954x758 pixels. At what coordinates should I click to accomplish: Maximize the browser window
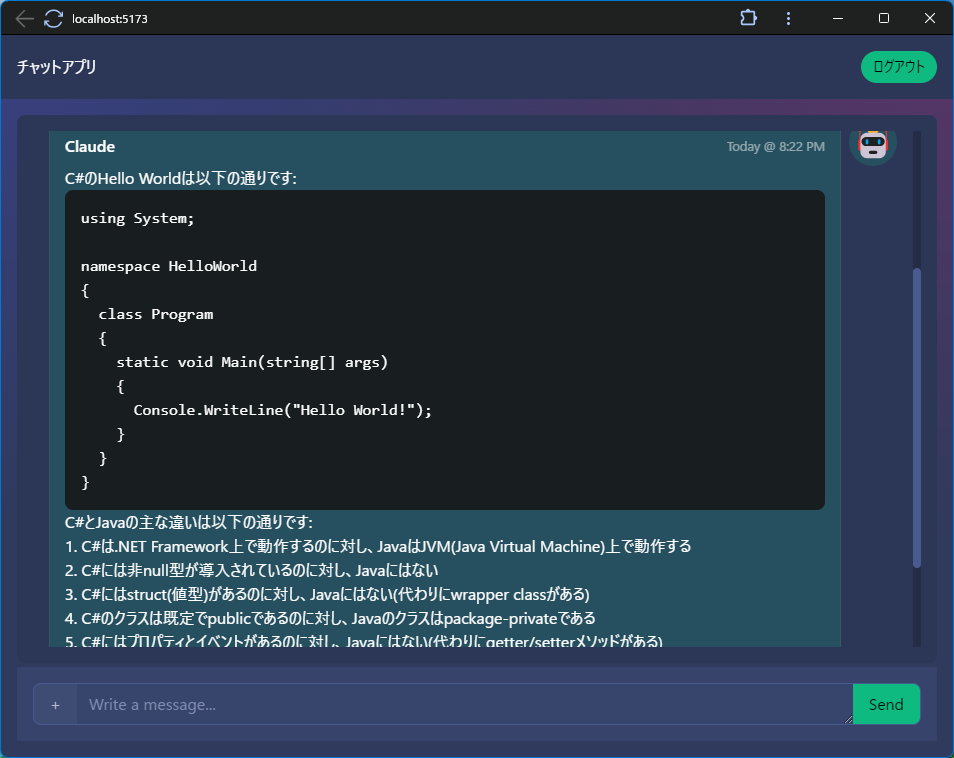pyautogui.click(x=884, y=18)
